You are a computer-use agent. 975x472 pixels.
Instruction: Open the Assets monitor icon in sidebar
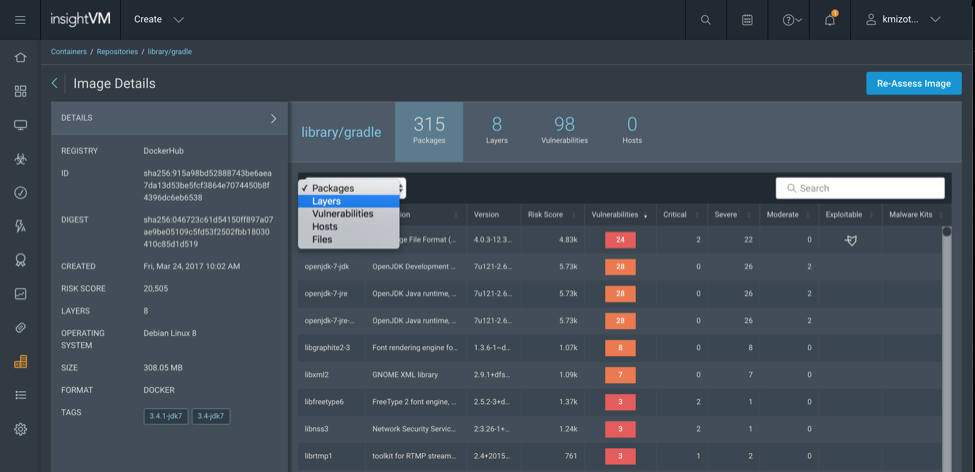[x=20, y=125]
